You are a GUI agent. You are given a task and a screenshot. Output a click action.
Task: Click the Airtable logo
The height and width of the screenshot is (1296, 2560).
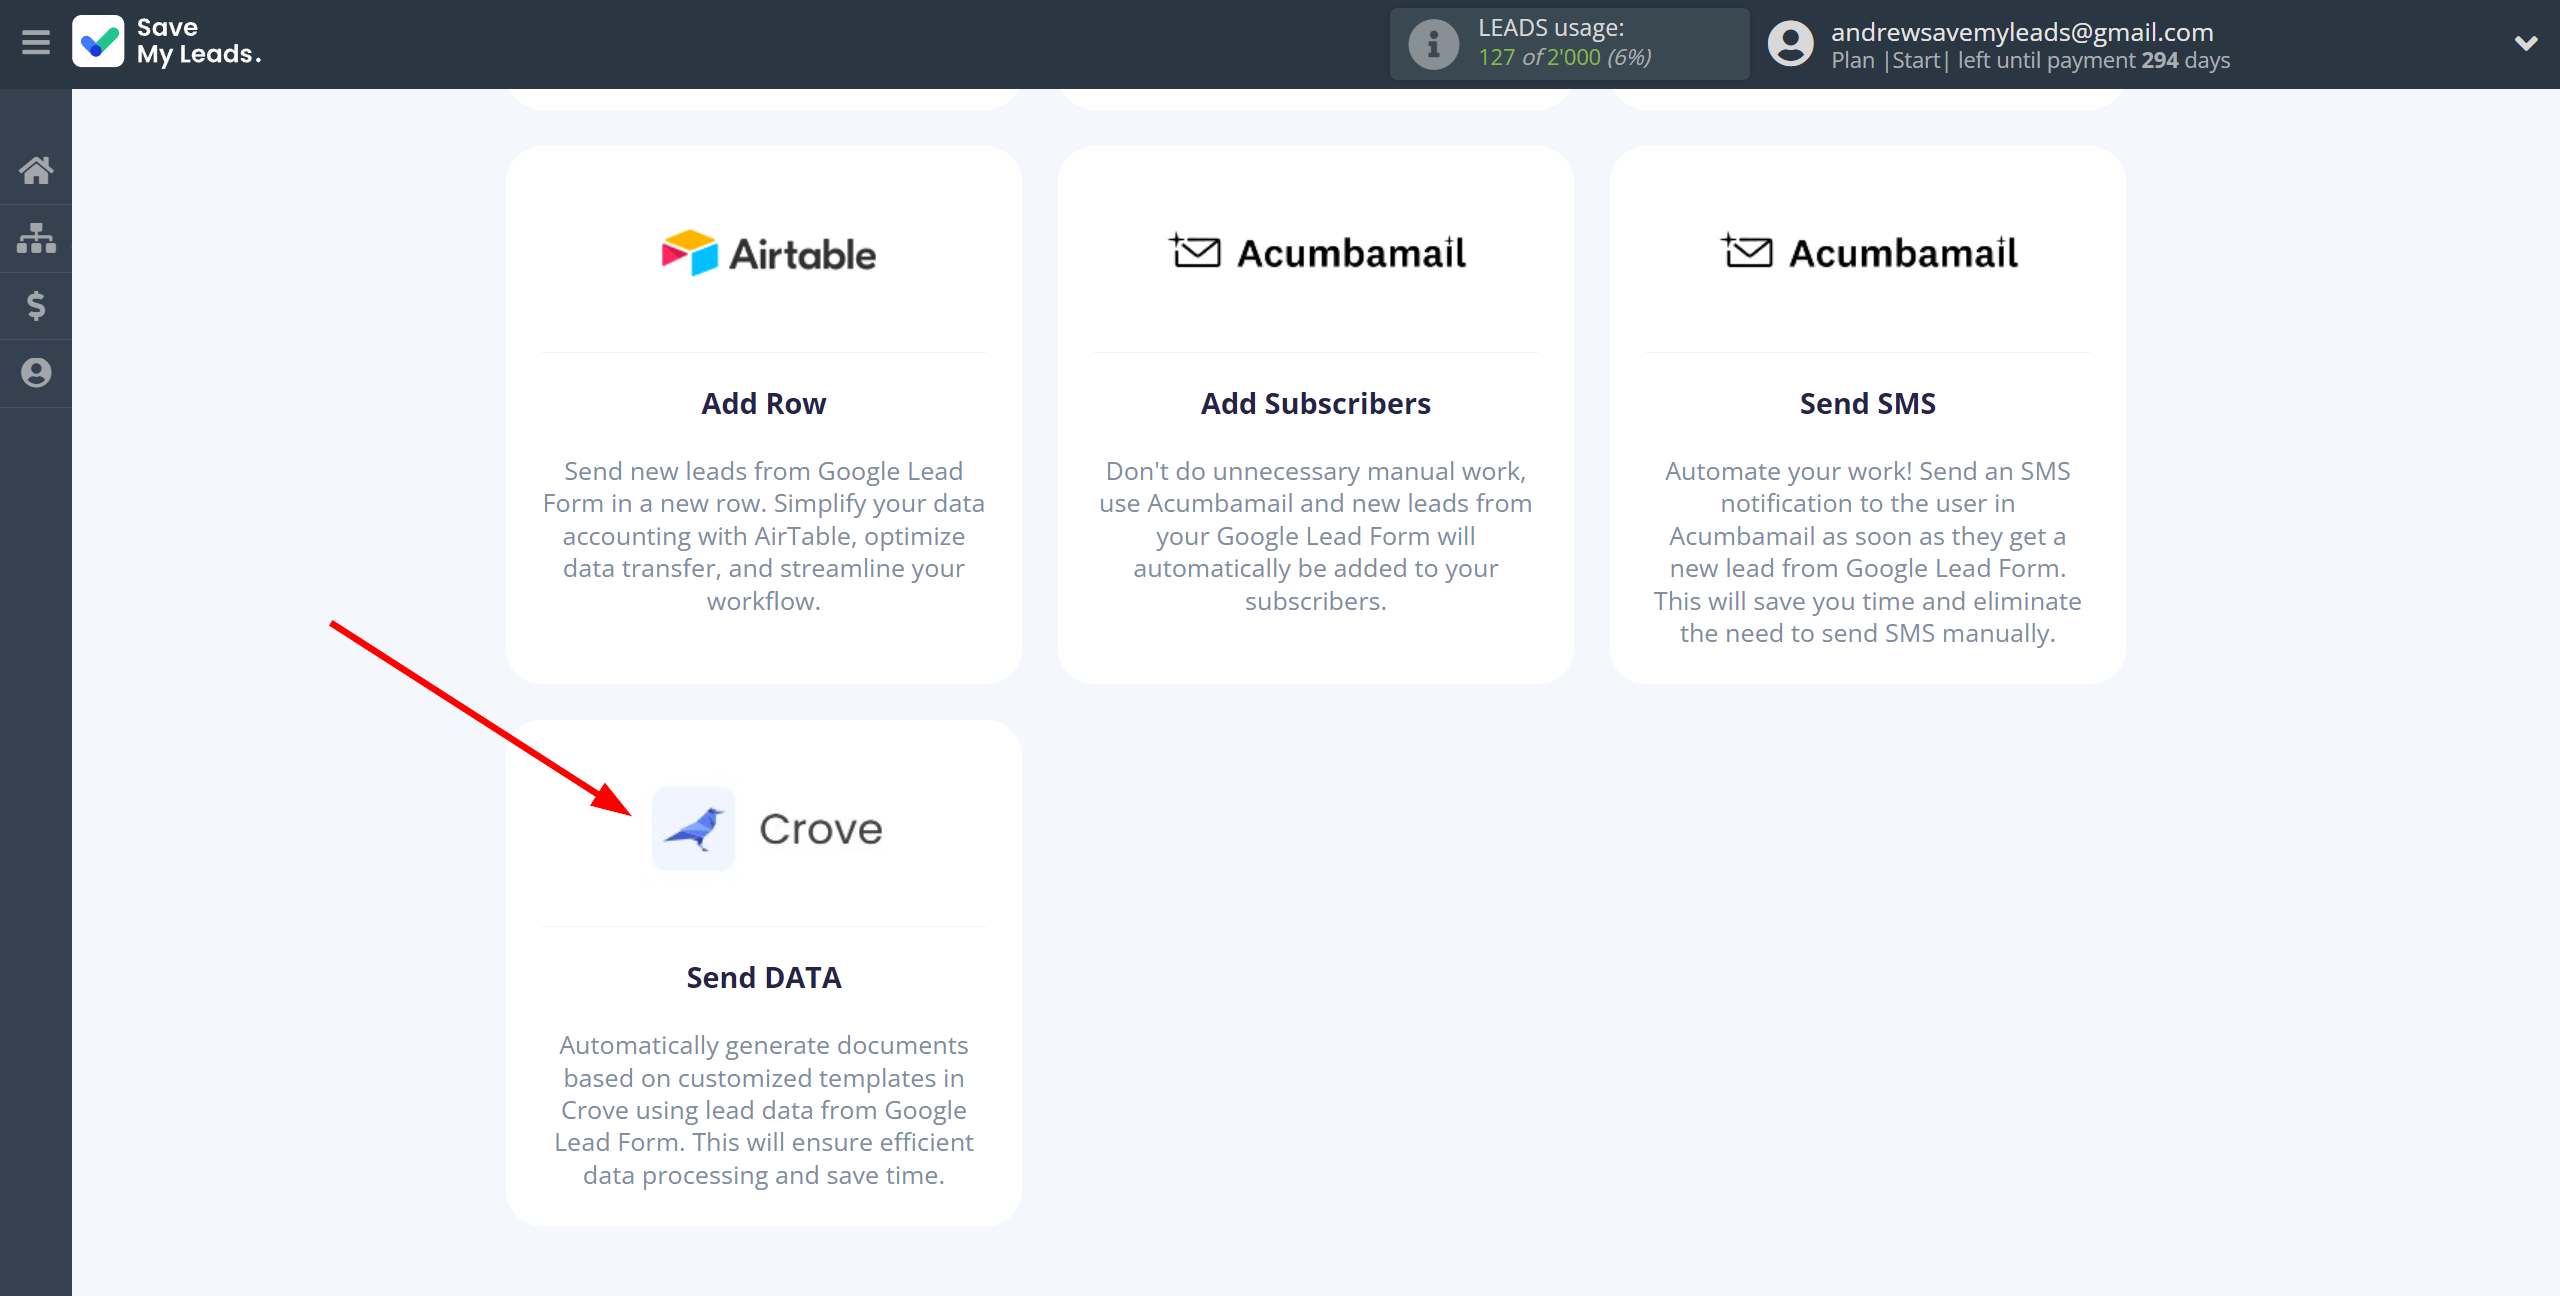pos(768,254)
